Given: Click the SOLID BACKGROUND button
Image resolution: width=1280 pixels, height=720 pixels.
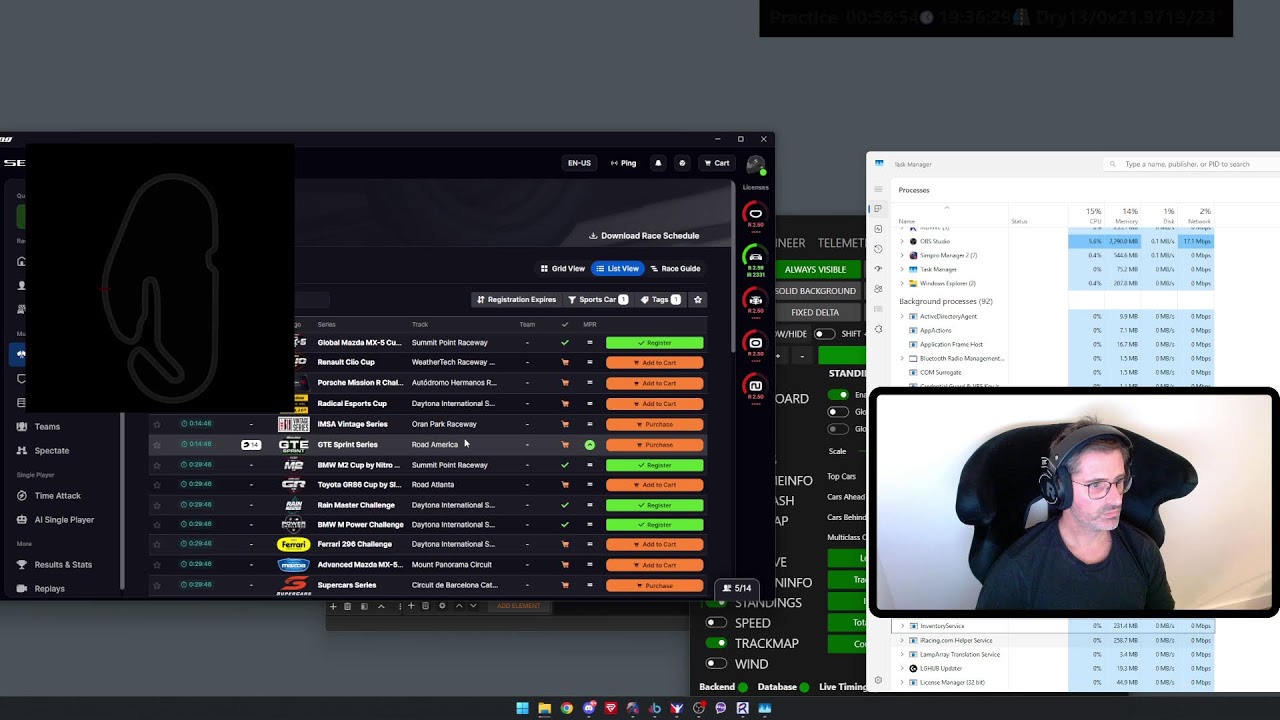Looking at the screenshot, I should point(816,291).
